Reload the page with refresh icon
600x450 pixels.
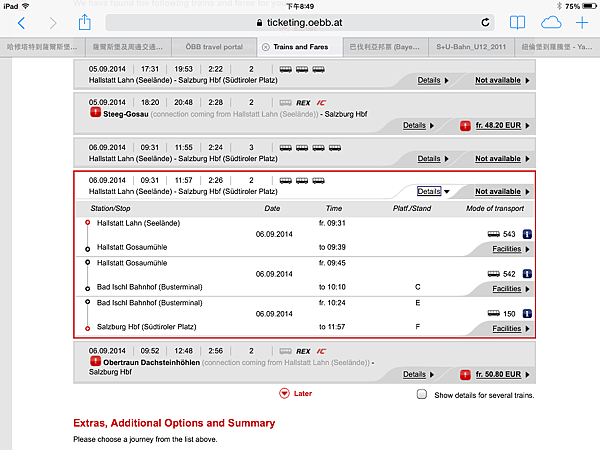coord(485,23)
